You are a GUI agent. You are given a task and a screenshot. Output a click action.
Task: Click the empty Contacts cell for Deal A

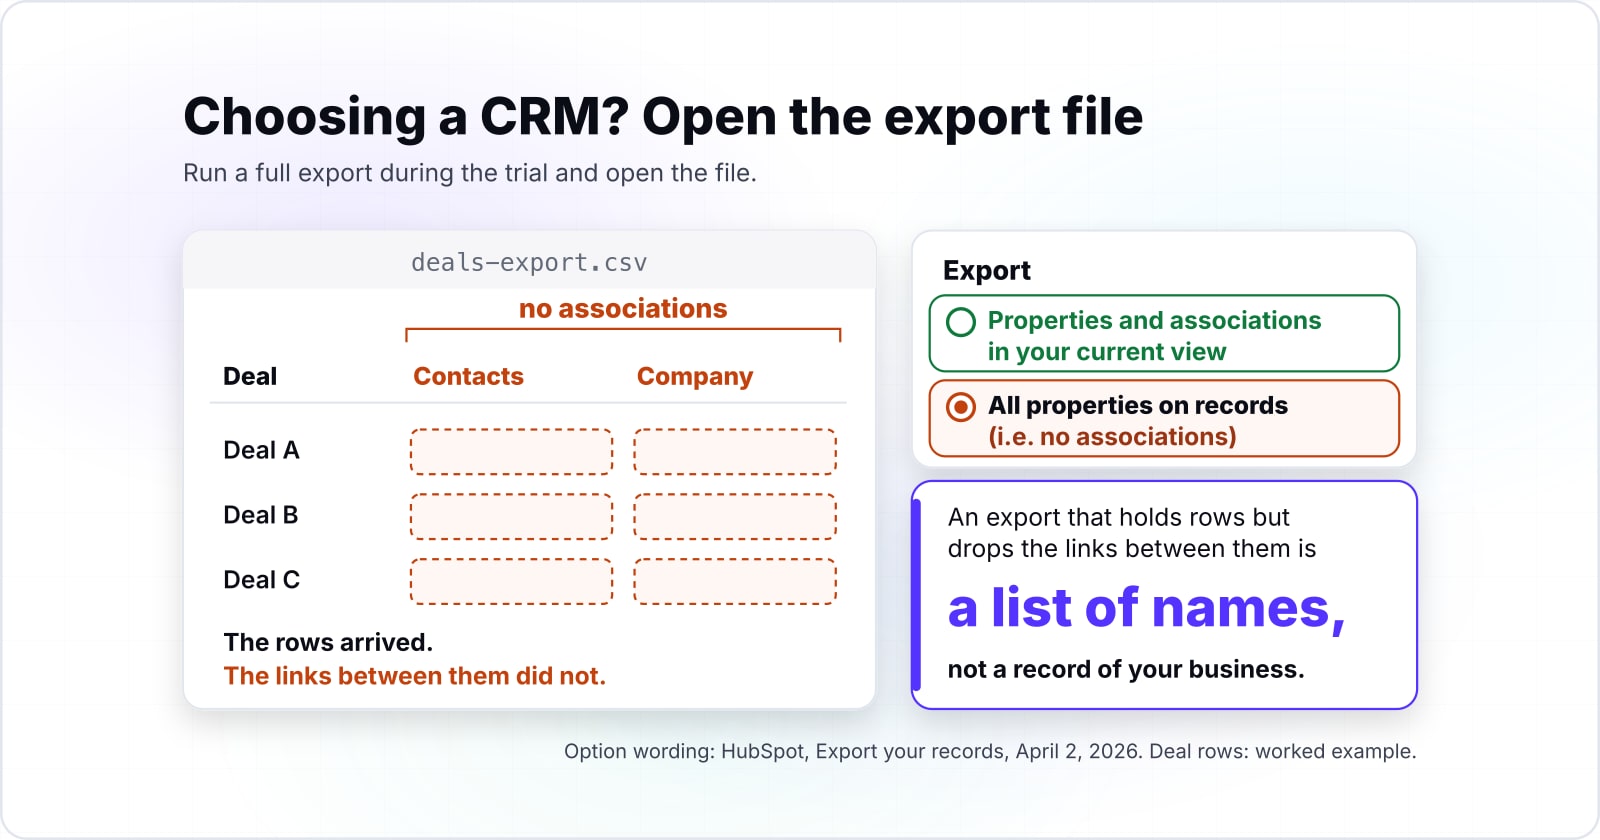511,452
